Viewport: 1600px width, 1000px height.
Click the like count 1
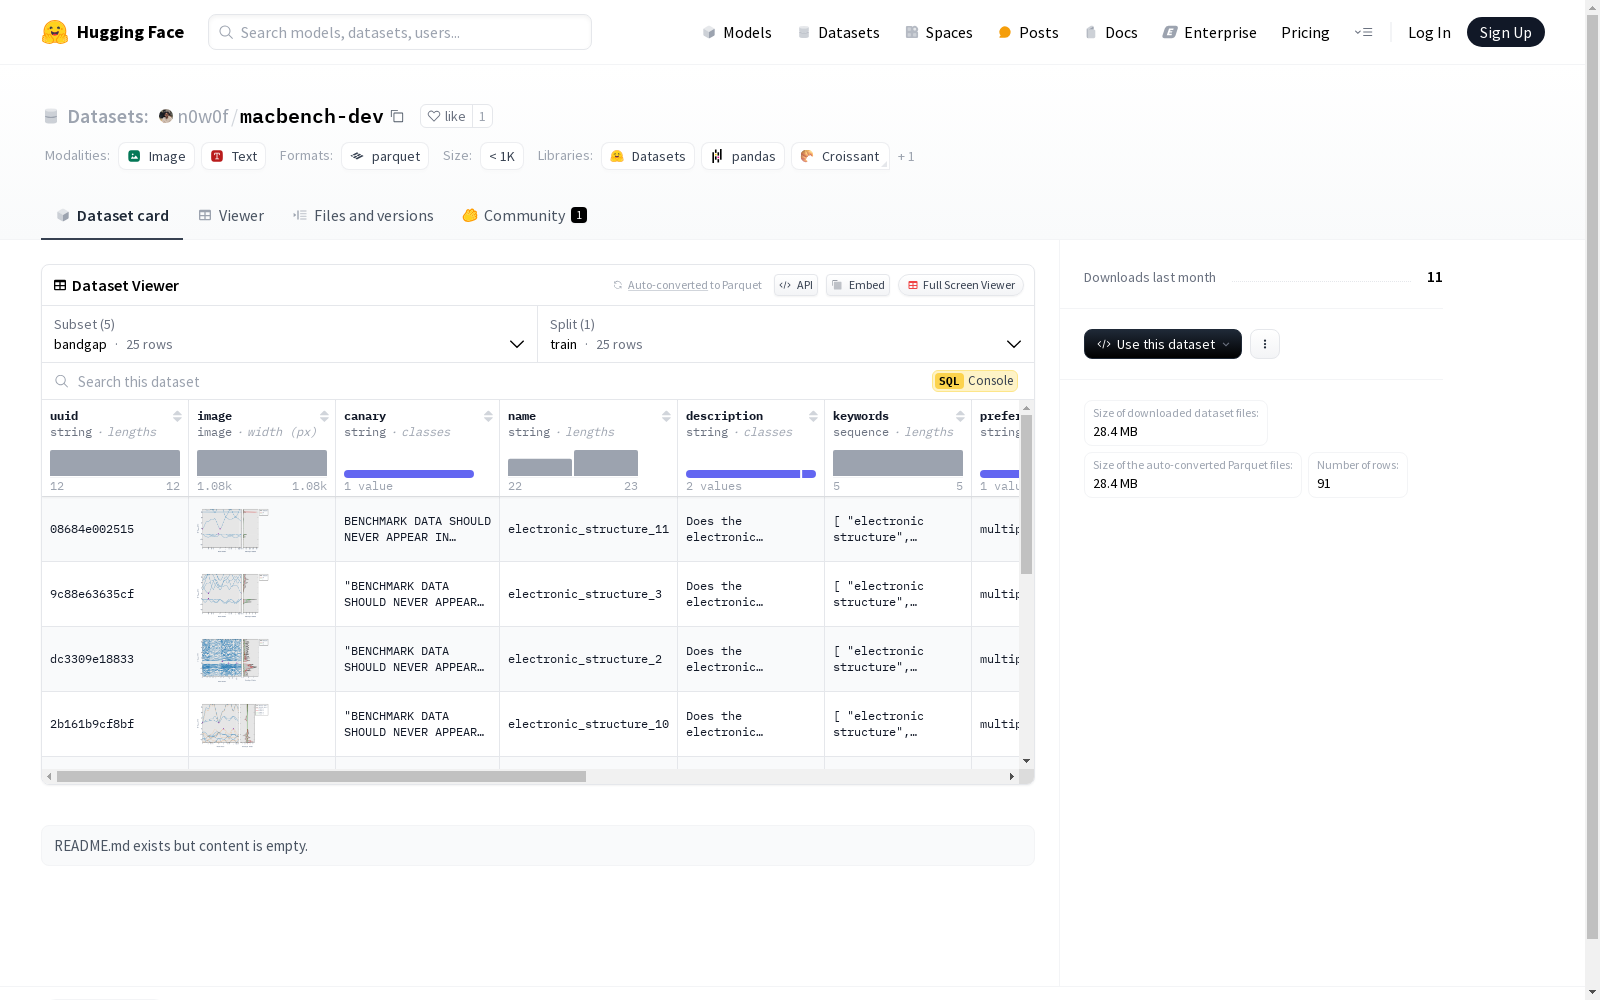click(x=482, y=116)
